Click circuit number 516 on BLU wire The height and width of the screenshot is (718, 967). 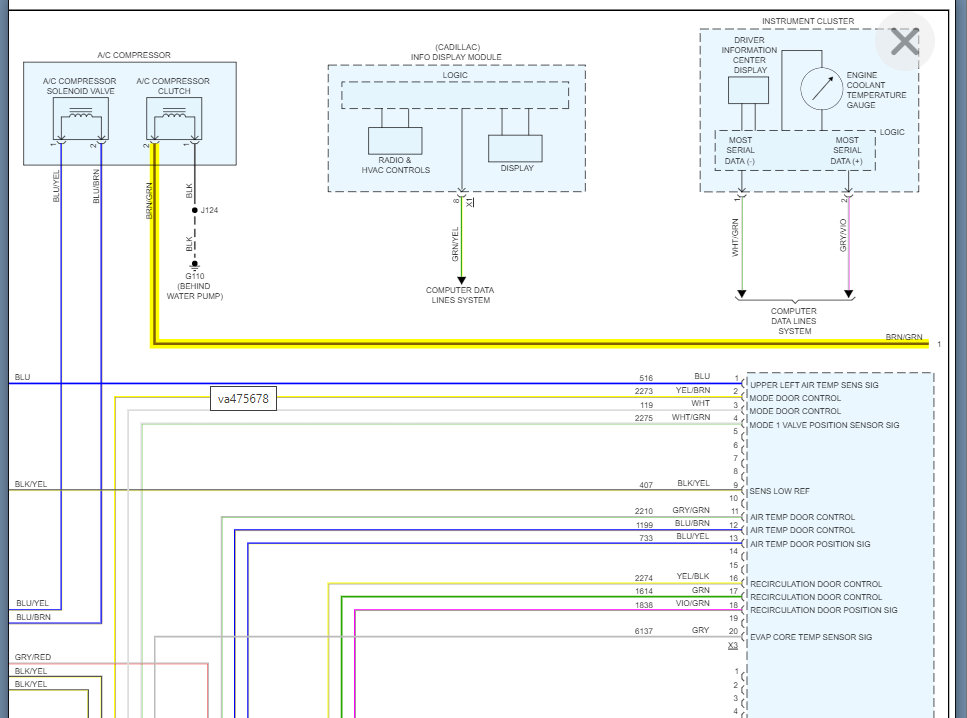[646, 378]
